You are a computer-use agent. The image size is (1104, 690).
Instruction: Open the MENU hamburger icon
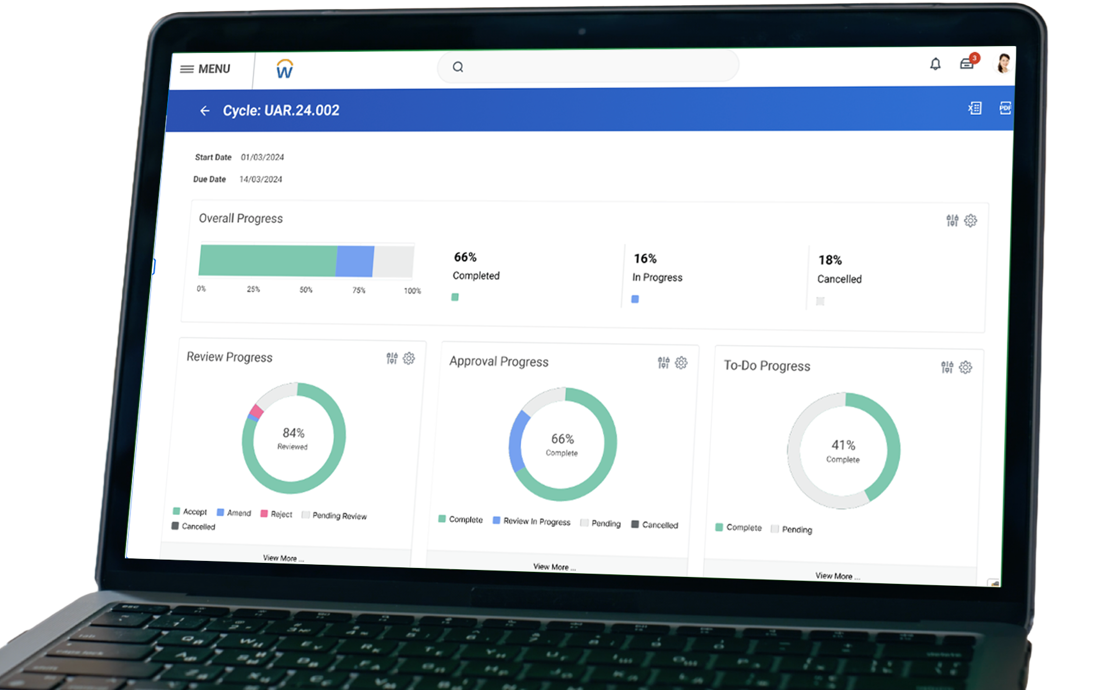(187, 69)
